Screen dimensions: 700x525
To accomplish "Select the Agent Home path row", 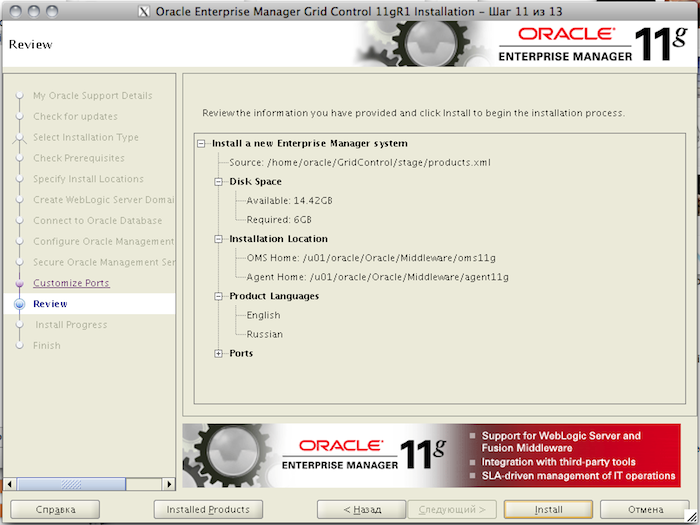I will point(377,277).
